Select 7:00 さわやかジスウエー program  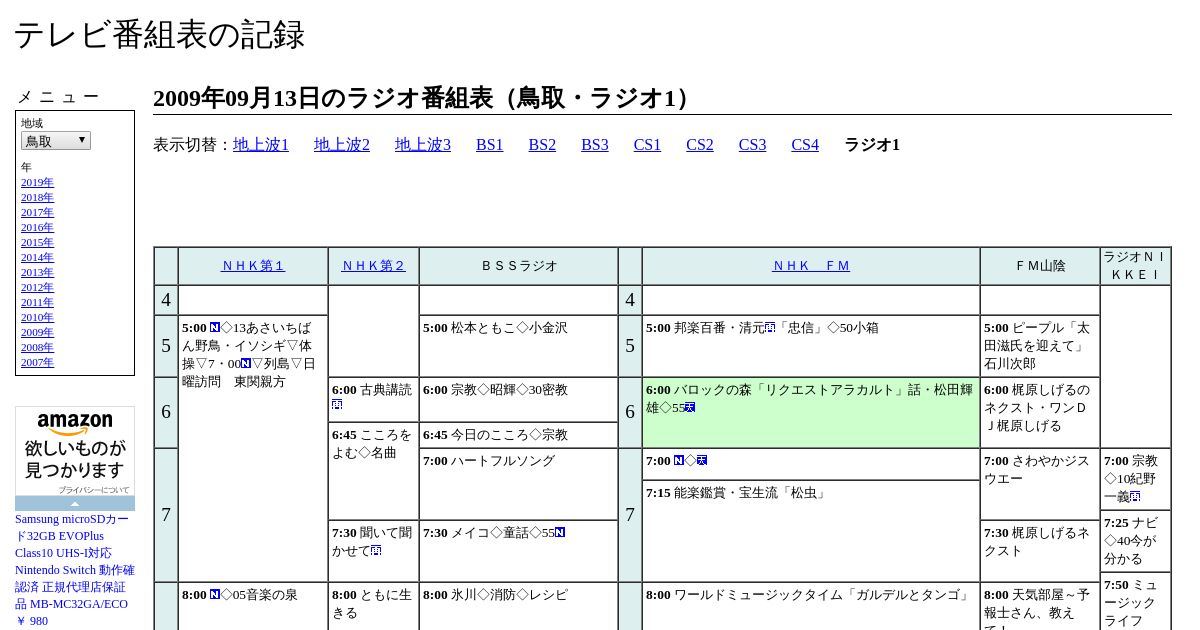click(x=1040, y=484)
